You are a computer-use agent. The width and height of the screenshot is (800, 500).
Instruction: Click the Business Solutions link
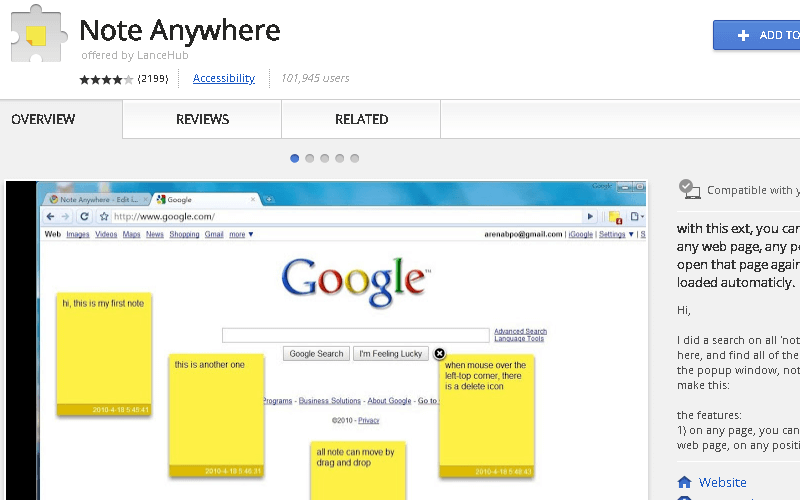tap(330, 401)
